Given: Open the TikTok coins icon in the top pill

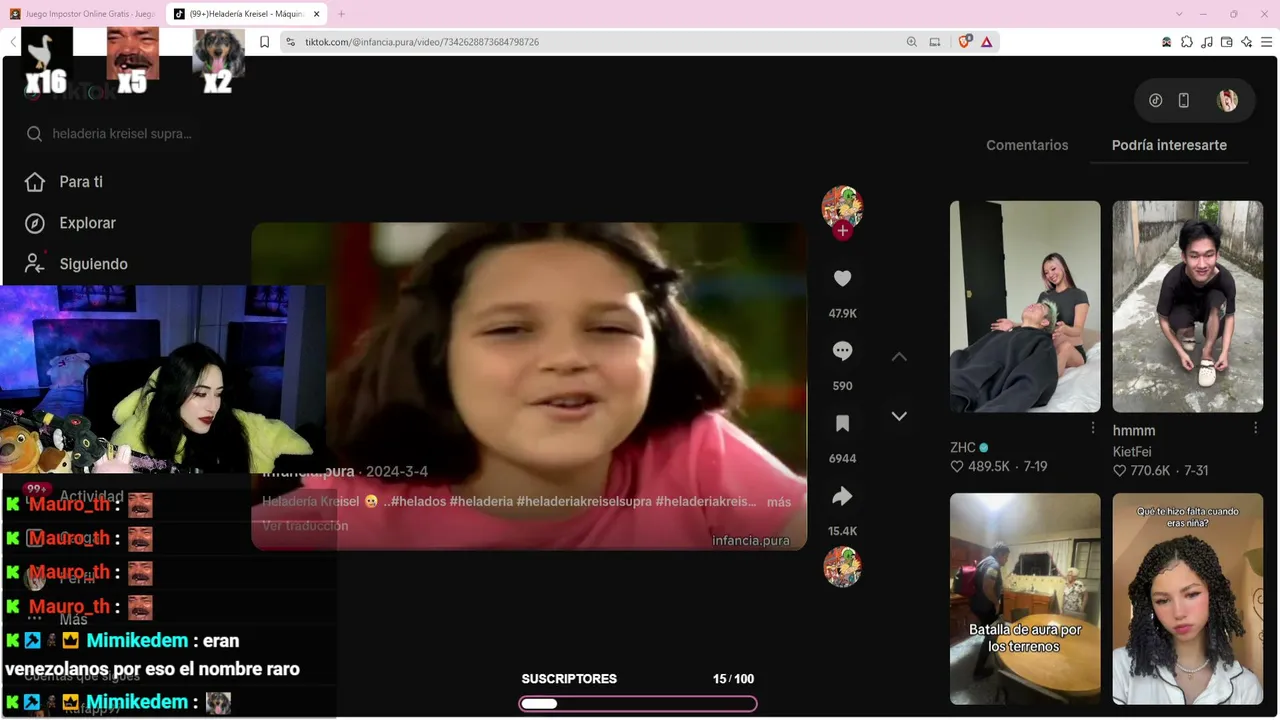Looking at the screenshot, I should pos(1155,100).
